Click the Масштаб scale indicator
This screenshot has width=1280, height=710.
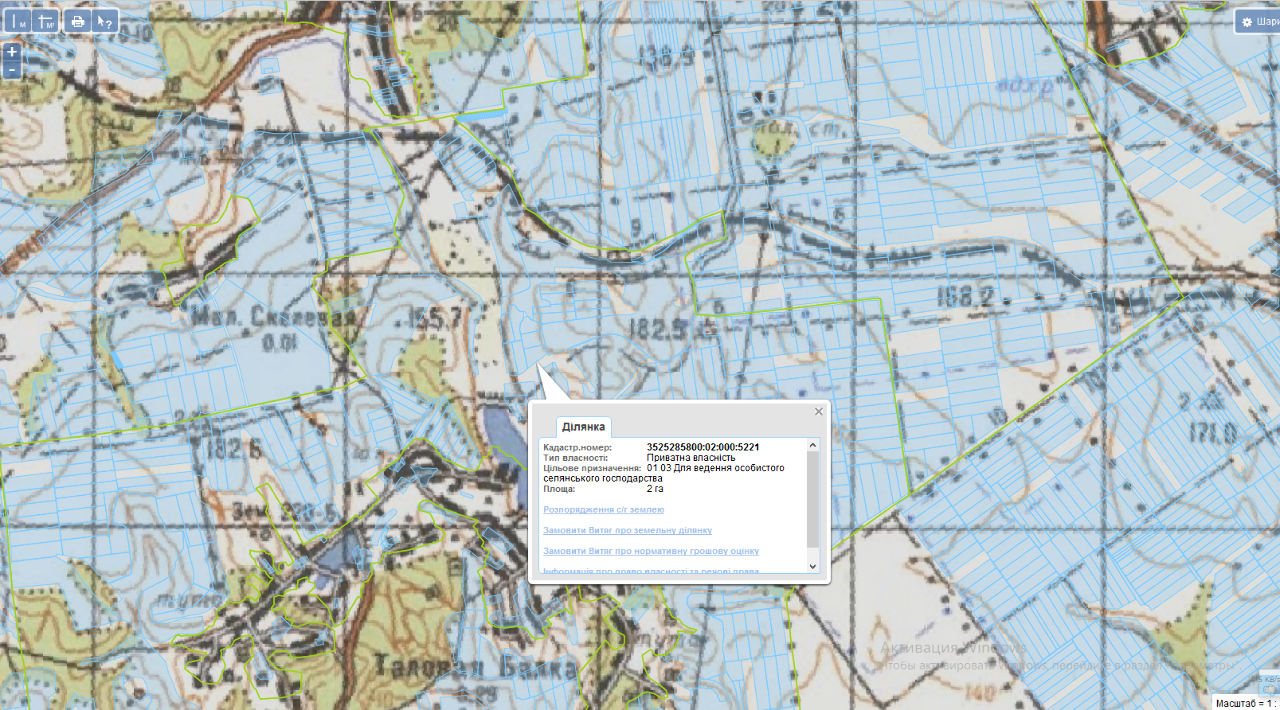point(1247,703)
